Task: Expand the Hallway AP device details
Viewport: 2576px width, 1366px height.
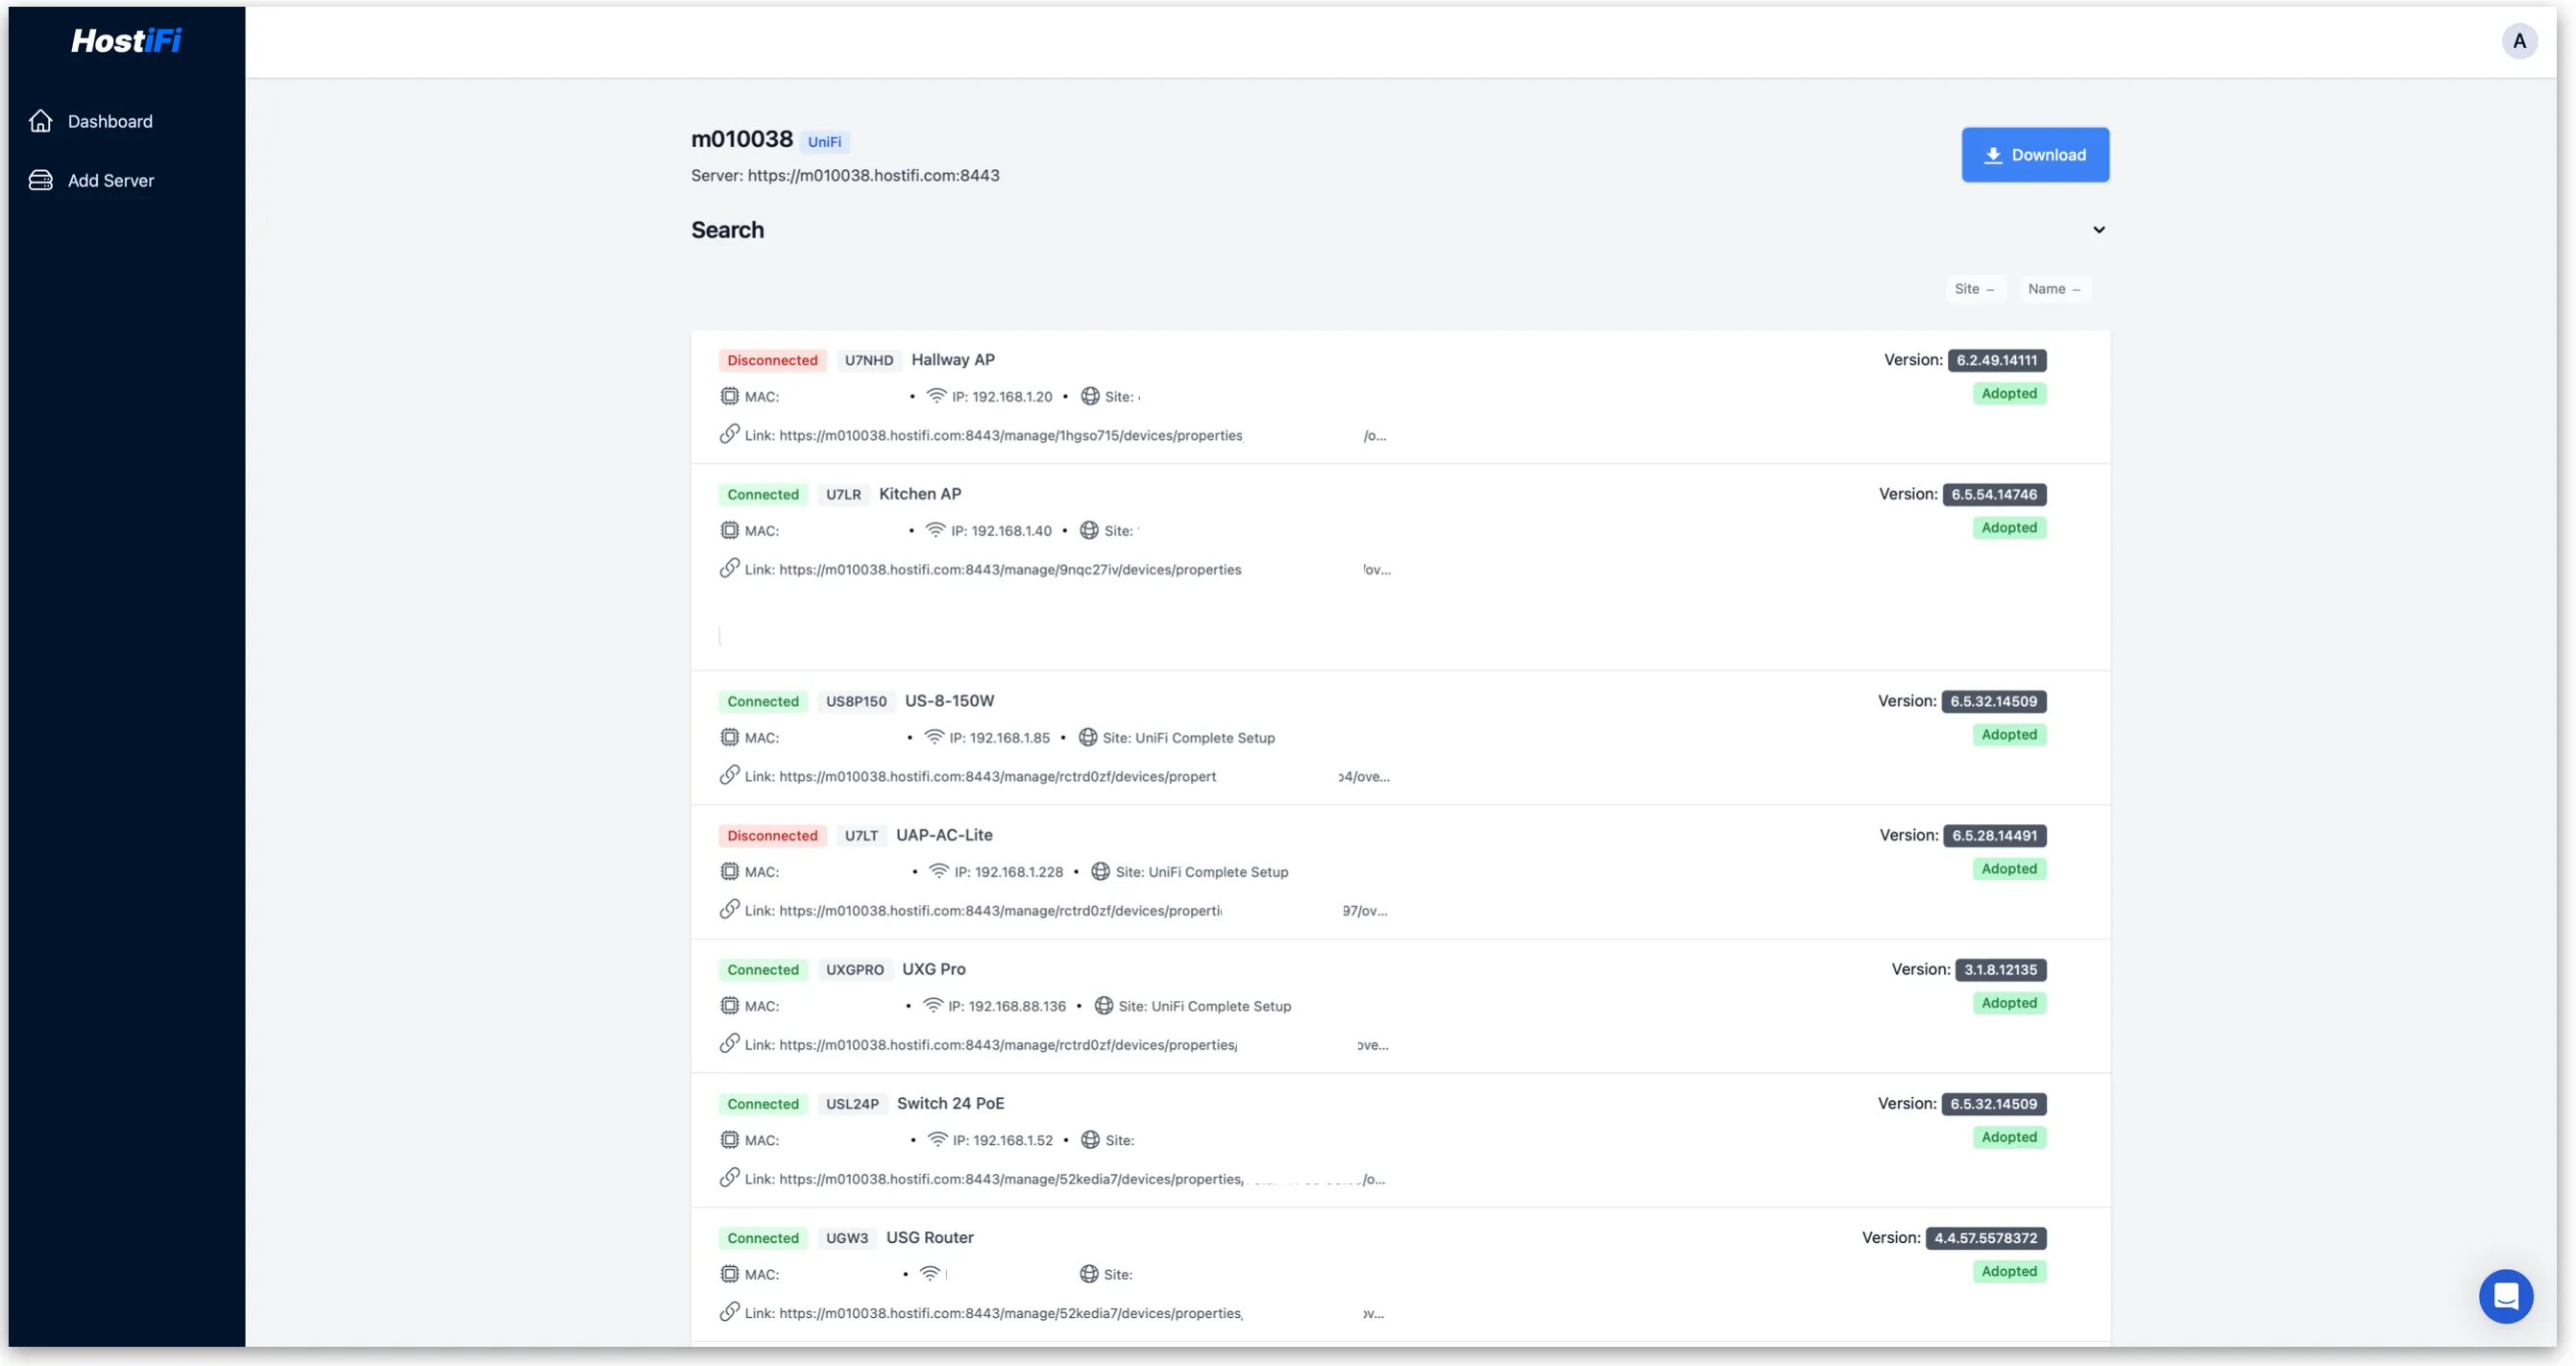Action: click(953, 359)
